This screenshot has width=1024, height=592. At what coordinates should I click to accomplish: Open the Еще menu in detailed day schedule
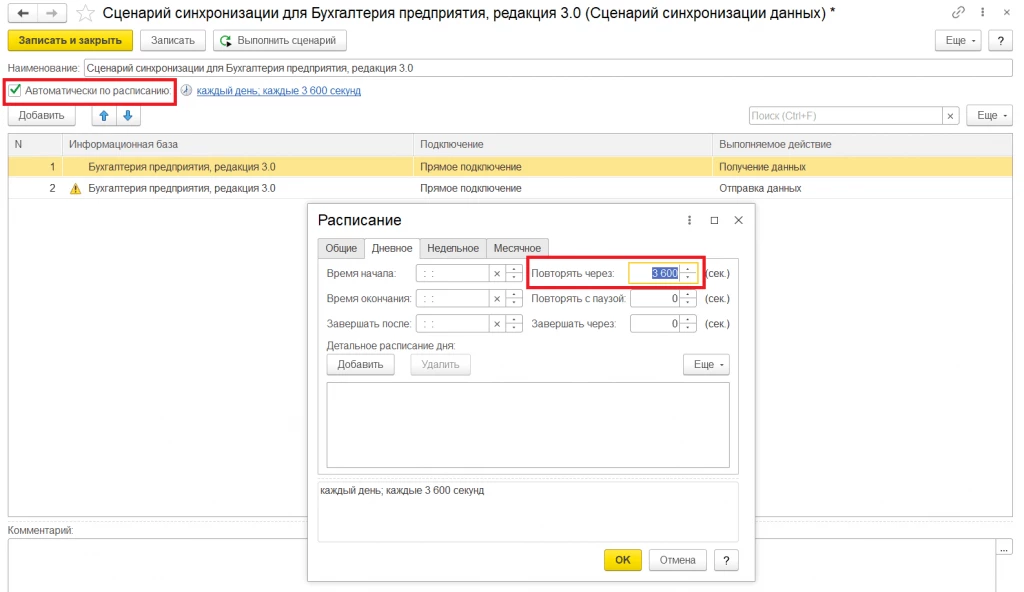[x=707, y=365]
